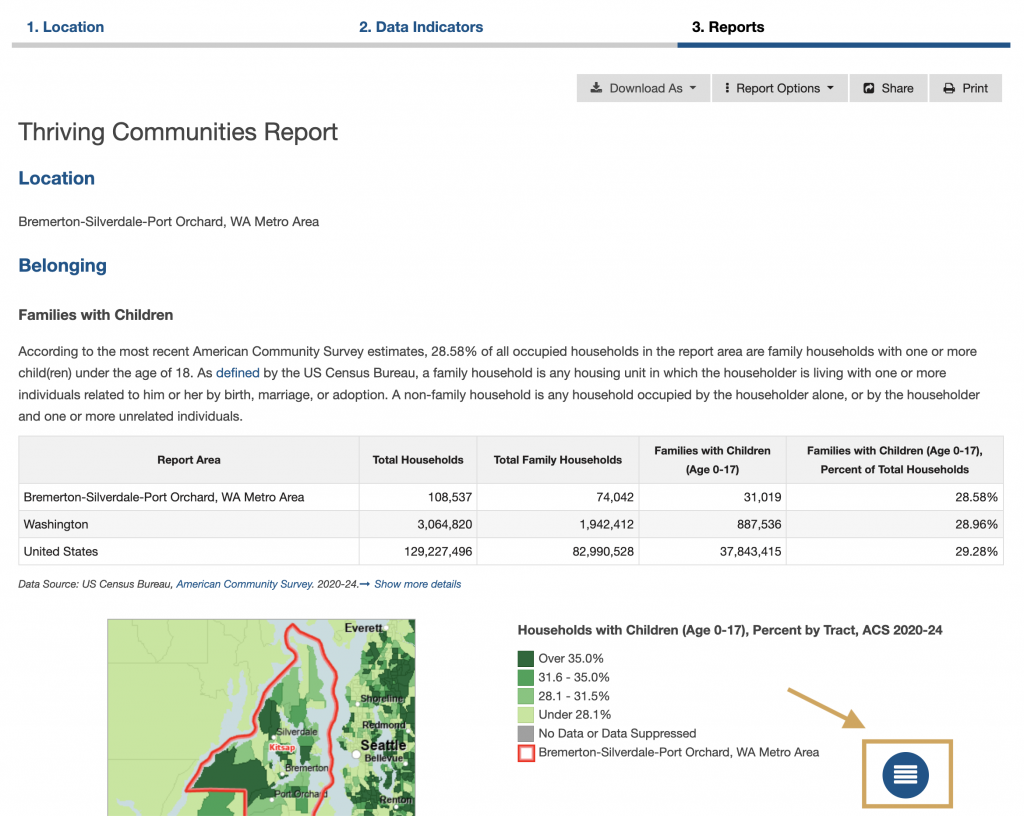
Task: Click the 108,537 total households cell
Action: (418, 497)
